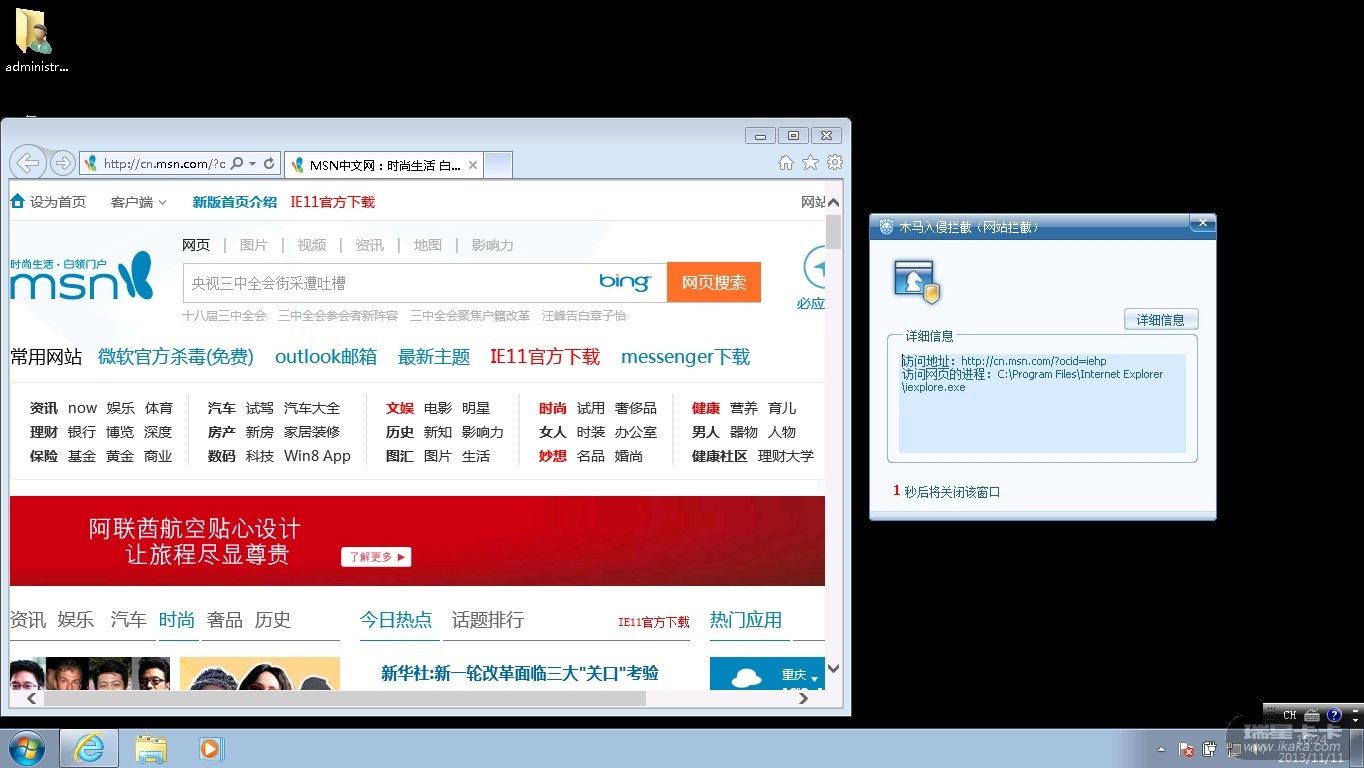Click the CH language bar indicator
Image resolution: width=1364 pixels, height=768 pixels.
point(1290,715)
